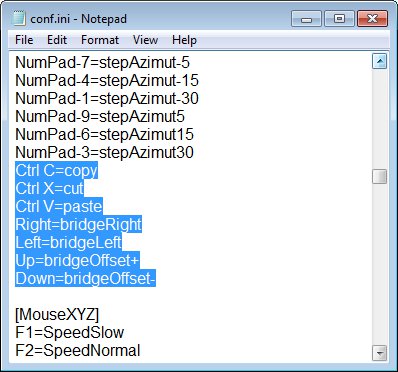Image resolution: width=398 pixels, height=372 pixels.
Task: Open the Help menu
Action: 184,40
